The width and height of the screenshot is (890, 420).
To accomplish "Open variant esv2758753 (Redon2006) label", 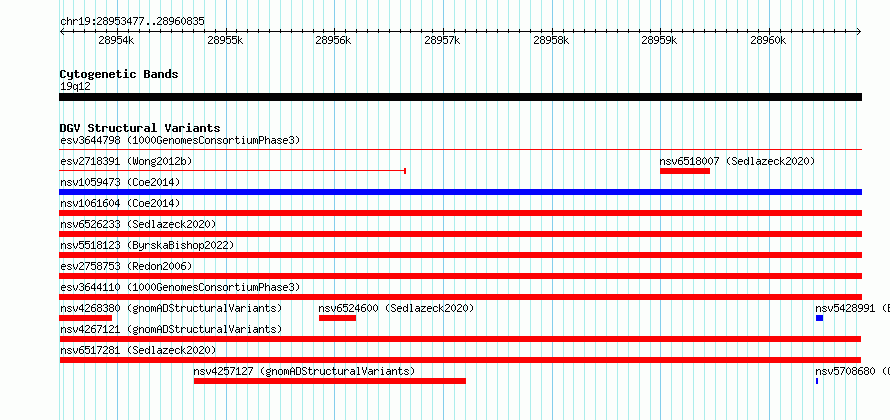I will 126,267.
